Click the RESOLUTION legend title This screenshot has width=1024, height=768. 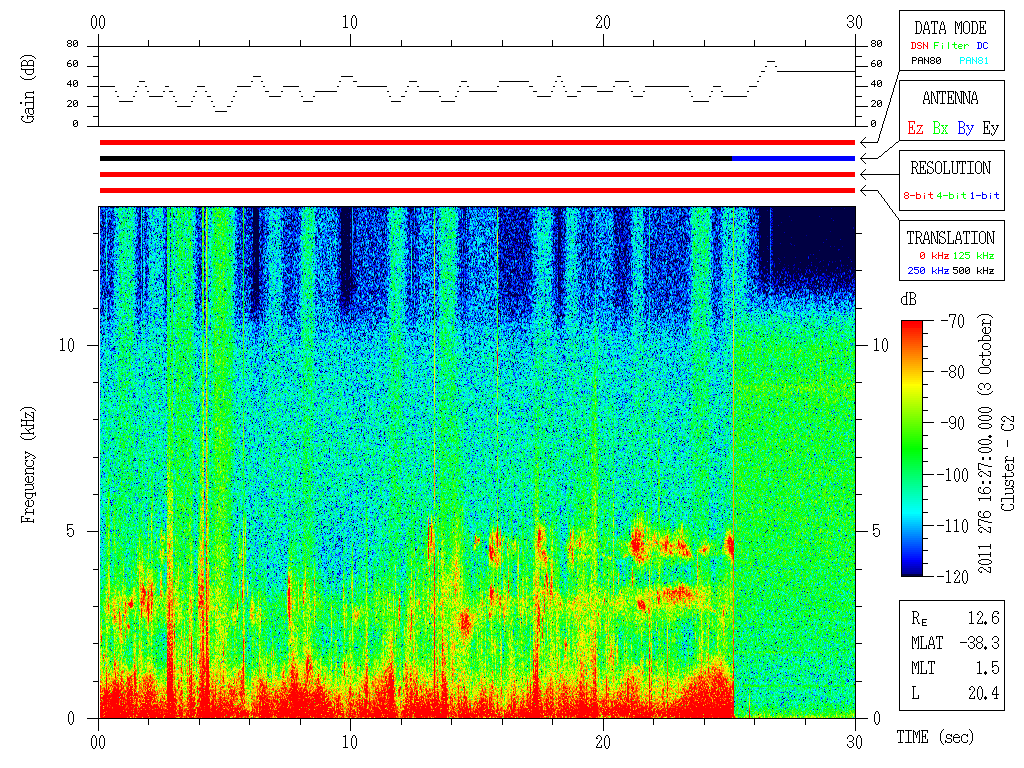click(950, 168)
